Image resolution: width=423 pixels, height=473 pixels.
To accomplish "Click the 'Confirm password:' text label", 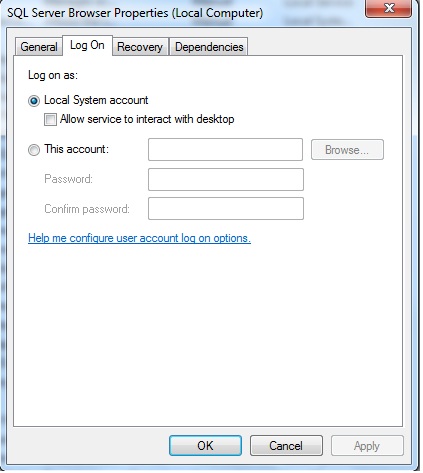I will (87, 209).
